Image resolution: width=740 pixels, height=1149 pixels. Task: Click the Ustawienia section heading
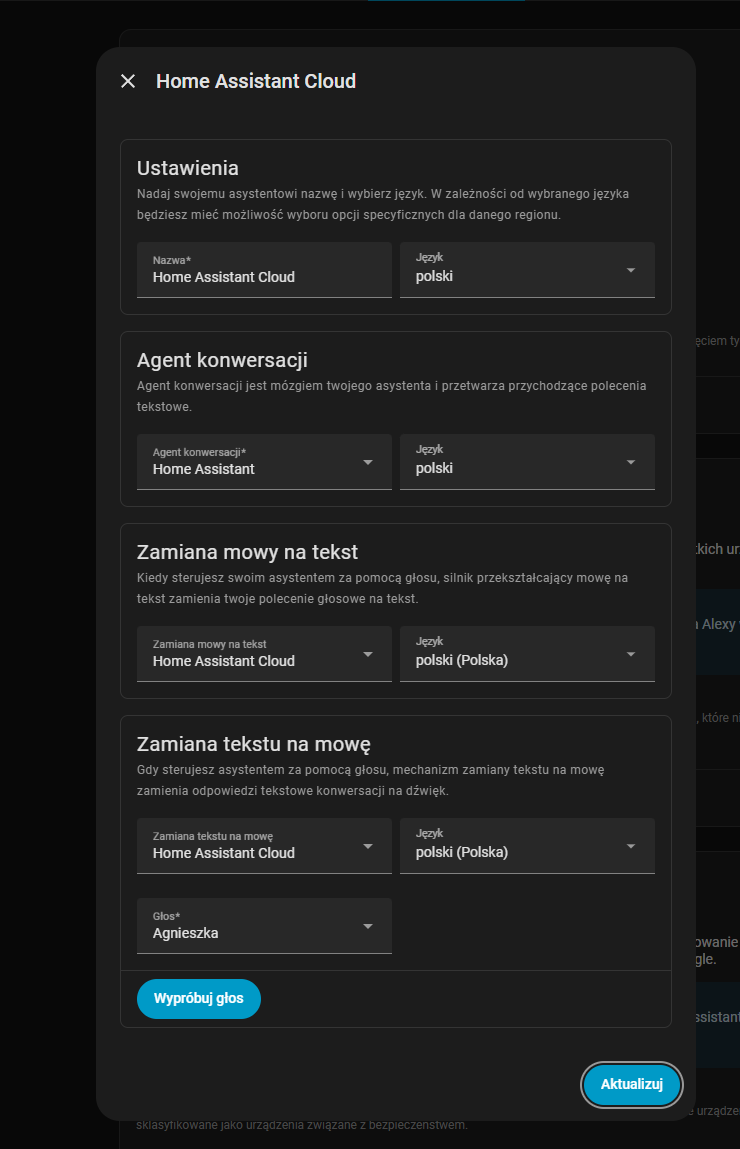point(188,167)
